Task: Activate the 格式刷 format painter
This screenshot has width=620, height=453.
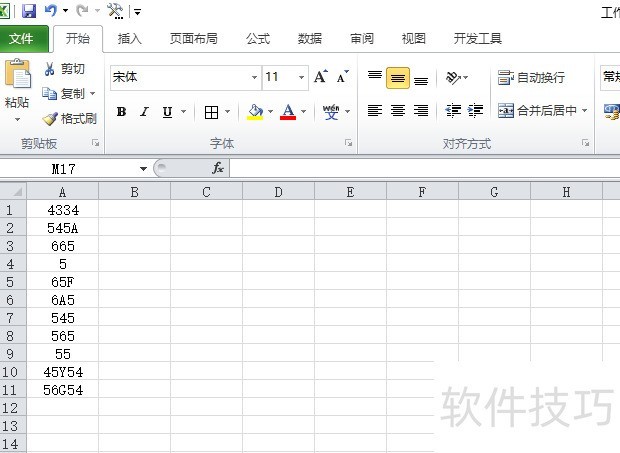Action: [69, 118]
